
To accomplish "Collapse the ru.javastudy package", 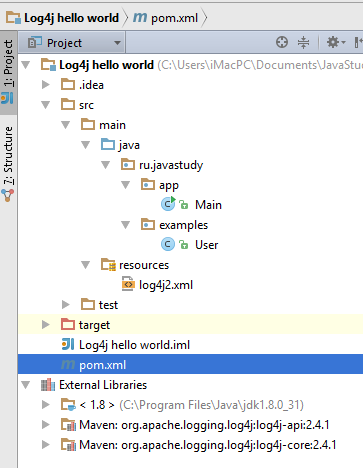I will (x=106, y=165).
